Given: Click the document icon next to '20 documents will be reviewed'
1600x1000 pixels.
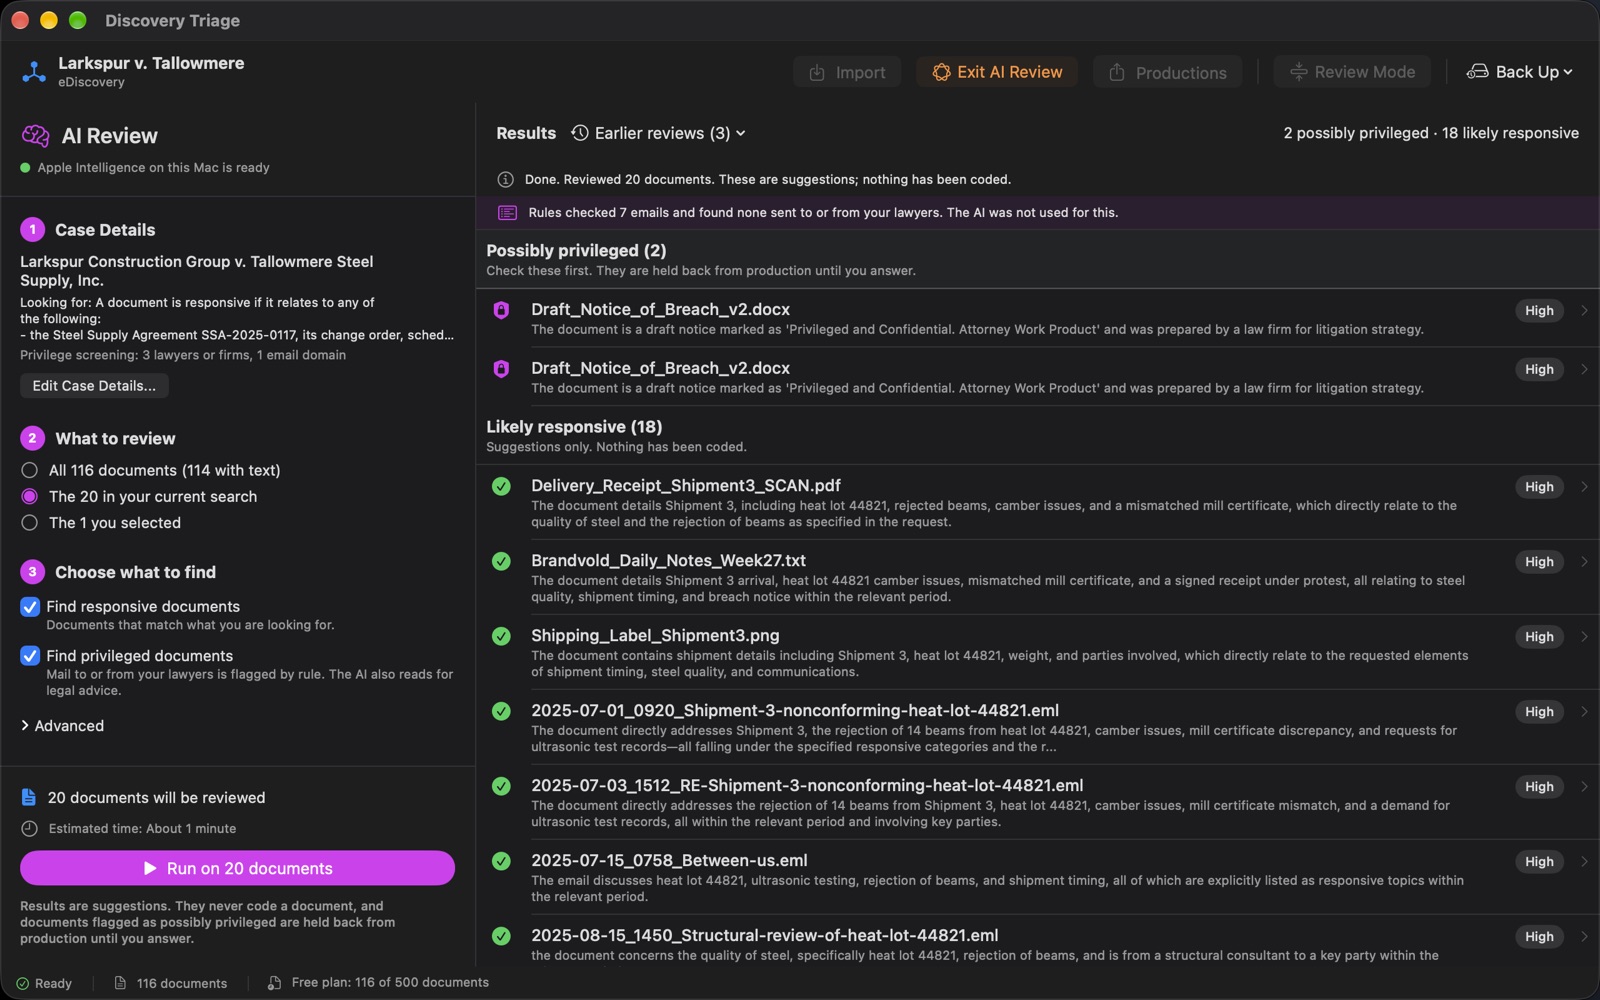Looking at the screenshot, I should tap(29, 798).
